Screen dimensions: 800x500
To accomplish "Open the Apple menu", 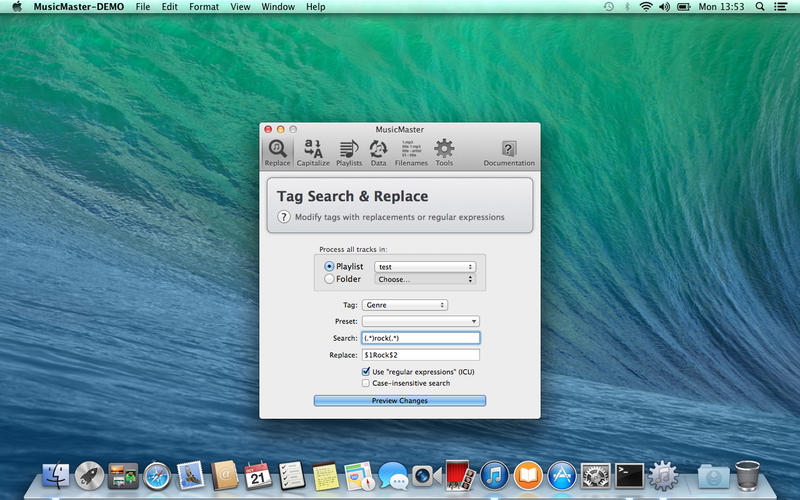I will tap(17, 7).
